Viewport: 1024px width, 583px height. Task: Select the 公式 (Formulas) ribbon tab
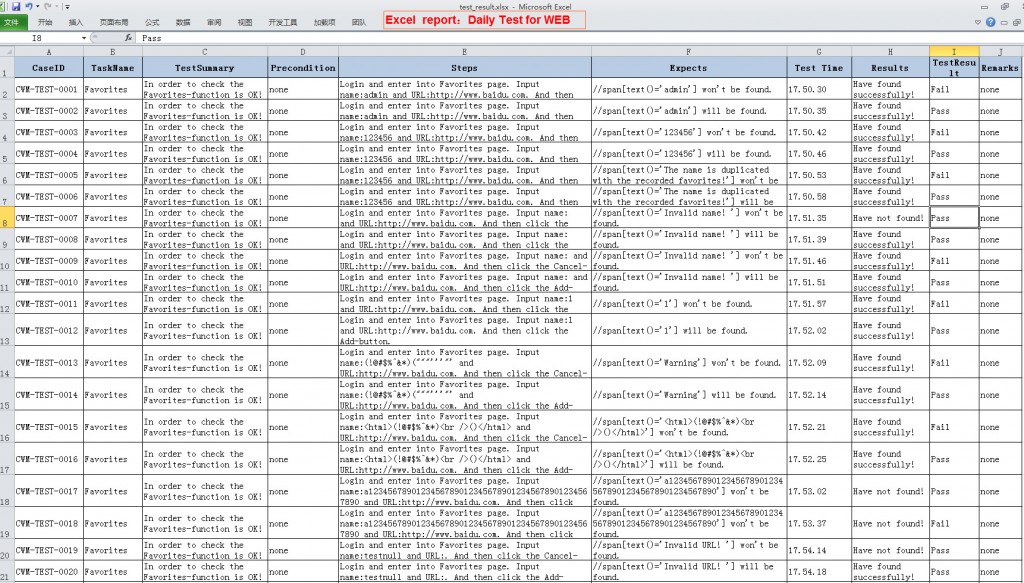tap(153, 22)
